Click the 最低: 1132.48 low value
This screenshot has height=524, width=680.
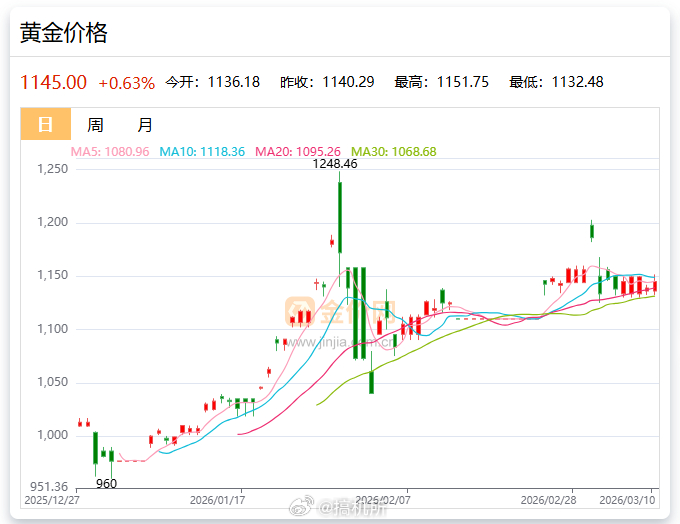(x=556, y=82)
